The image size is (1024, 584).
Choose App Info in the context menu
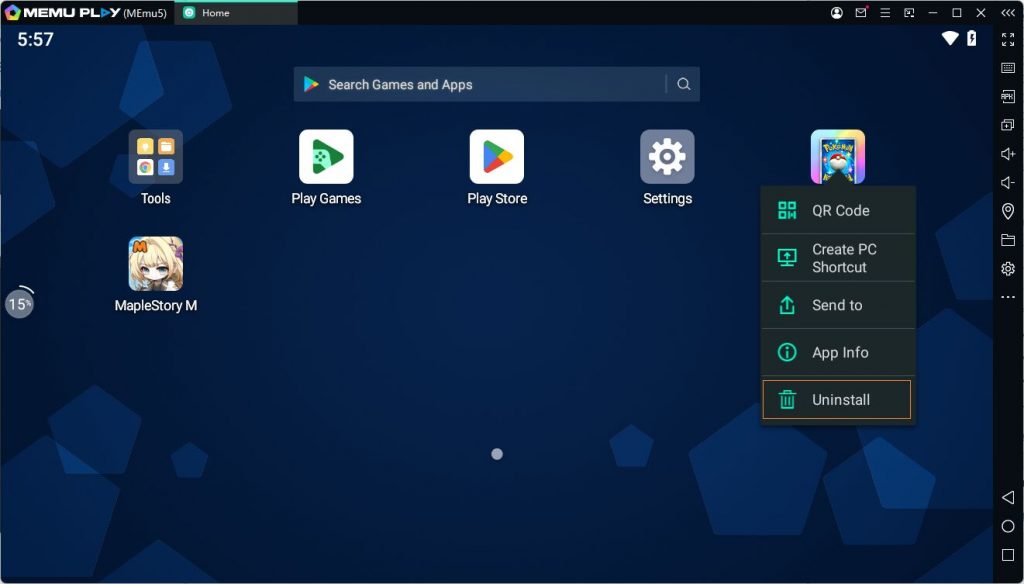[x=838, y=353]
